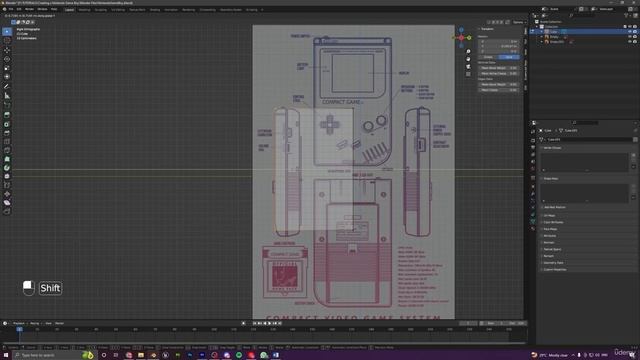Select the Scale tool

(7, 68)
